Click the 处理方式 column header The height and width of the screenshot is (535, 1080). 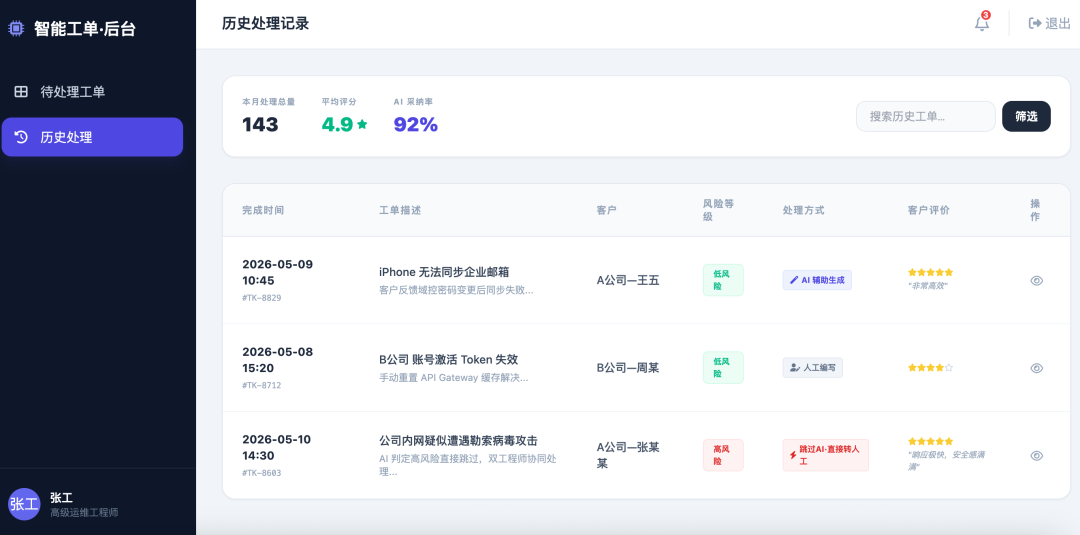coord(803,210)
